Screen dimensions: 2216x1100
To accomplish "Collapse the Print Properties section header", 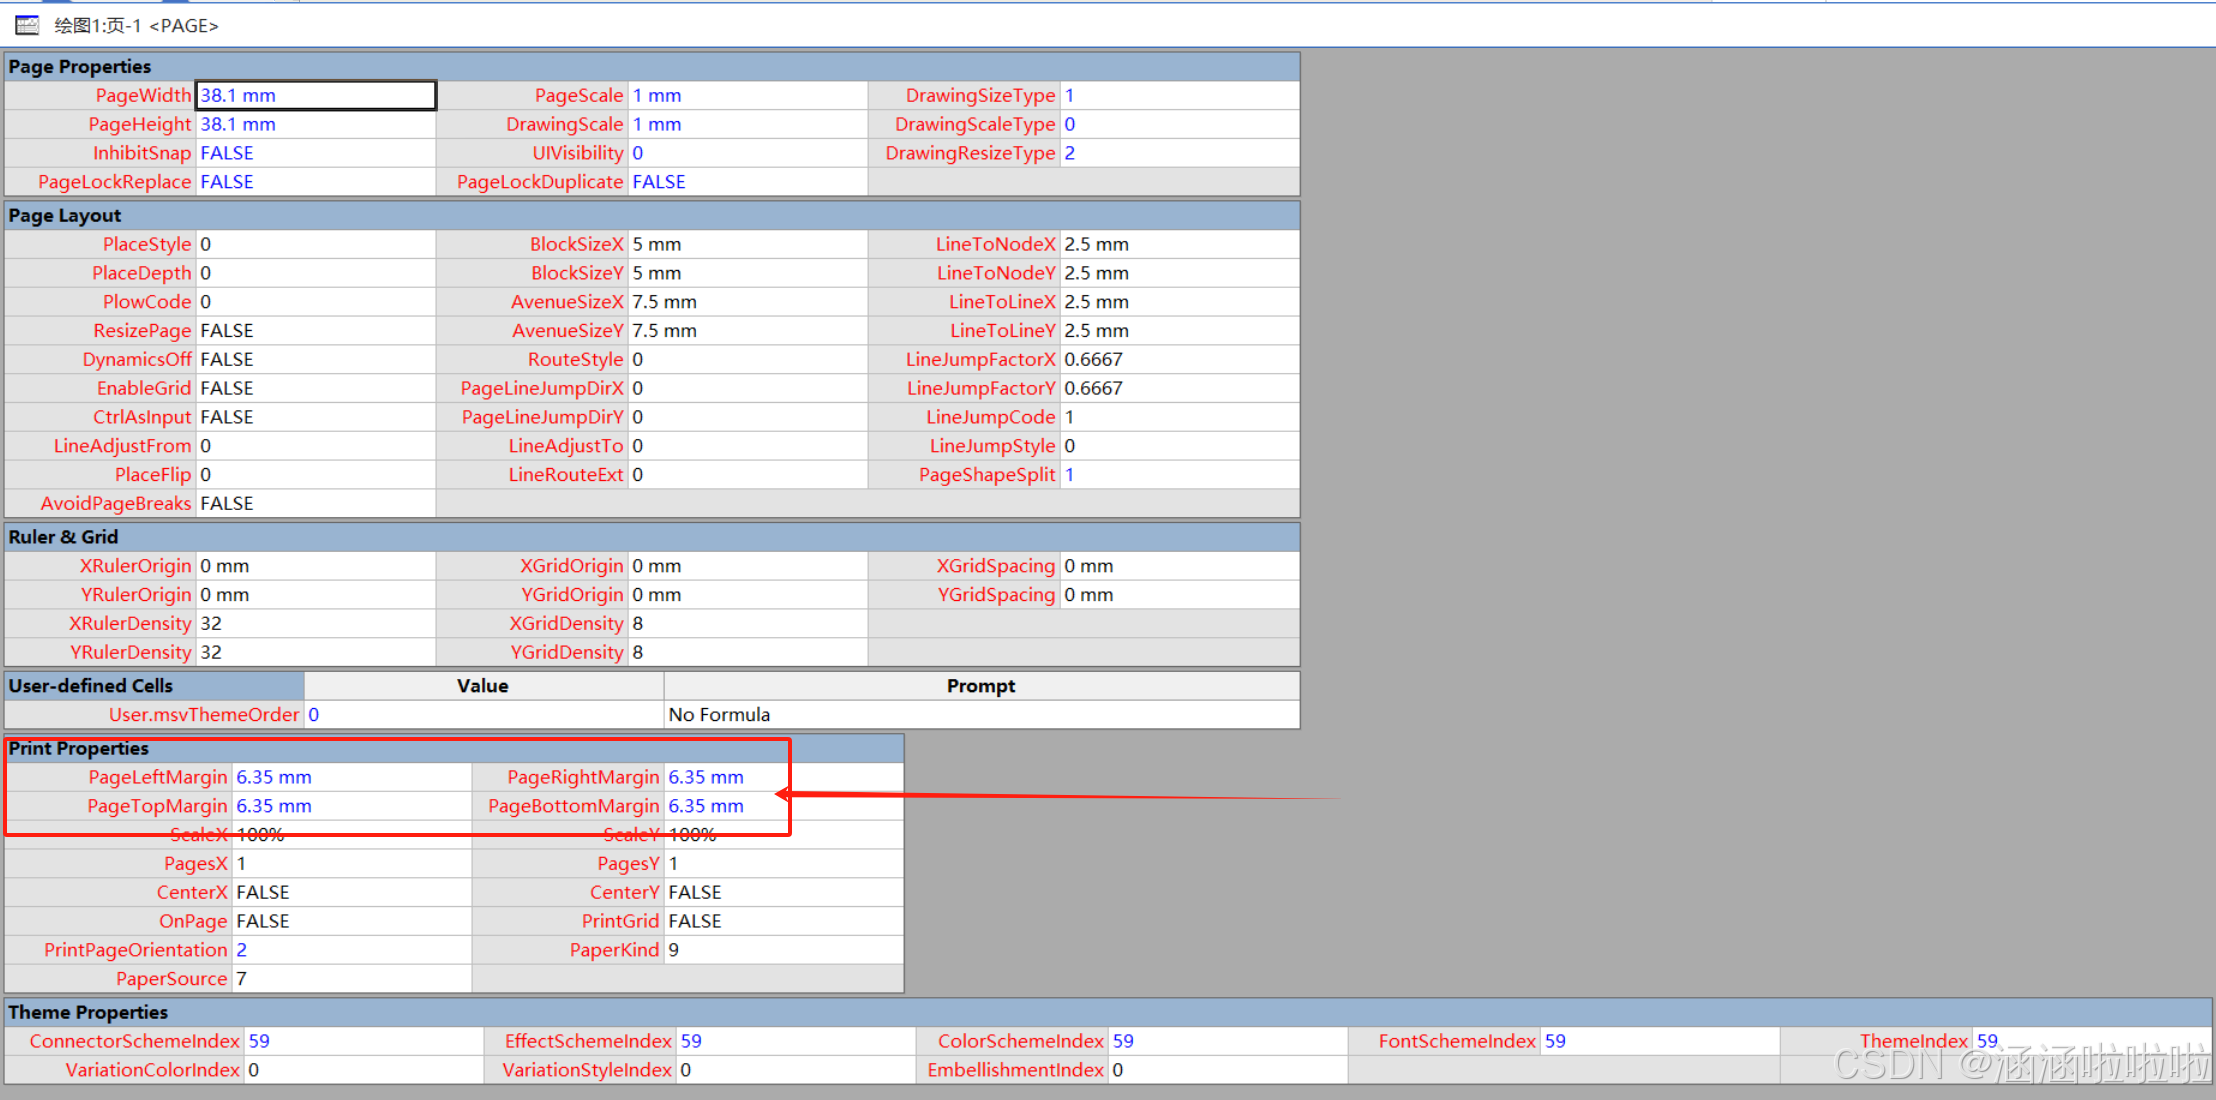I will (79, 749).
